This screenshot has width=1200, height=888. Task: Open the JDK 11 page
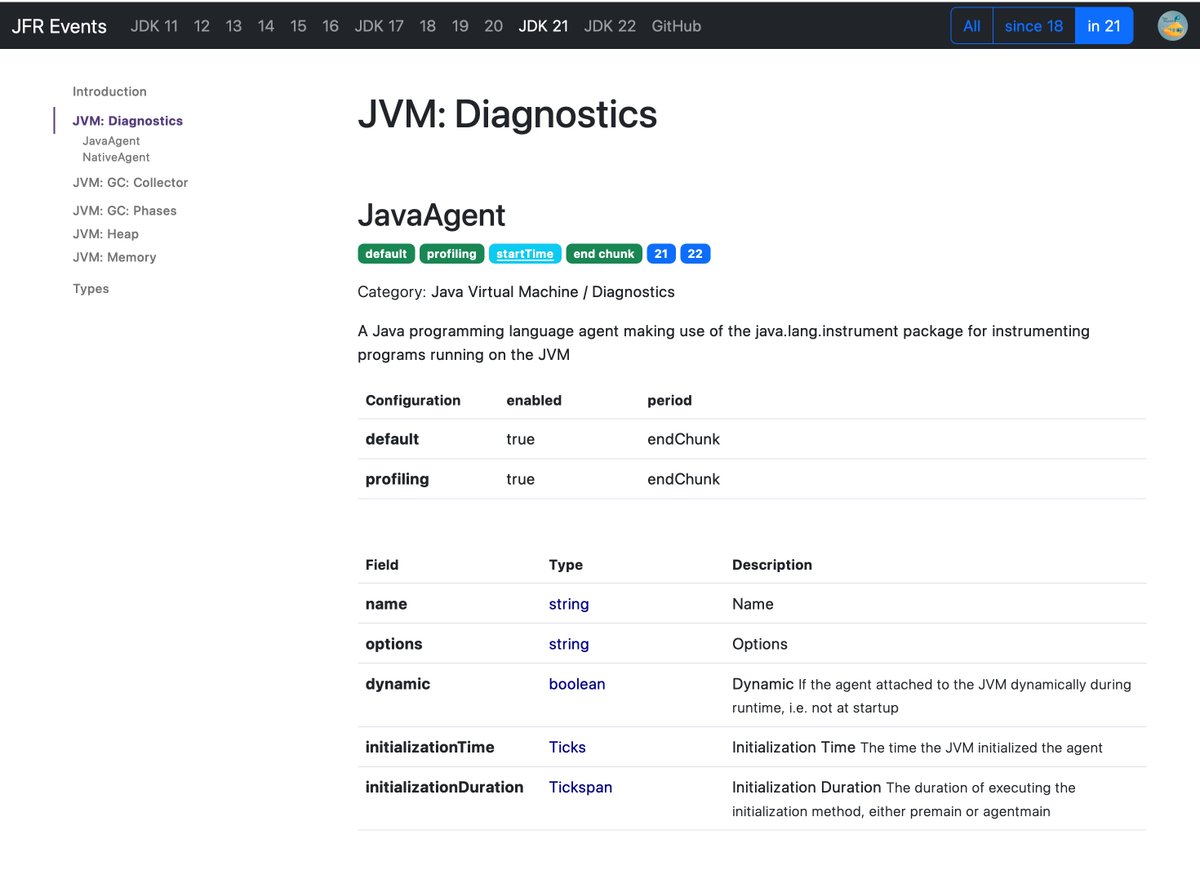pos(154,26)
